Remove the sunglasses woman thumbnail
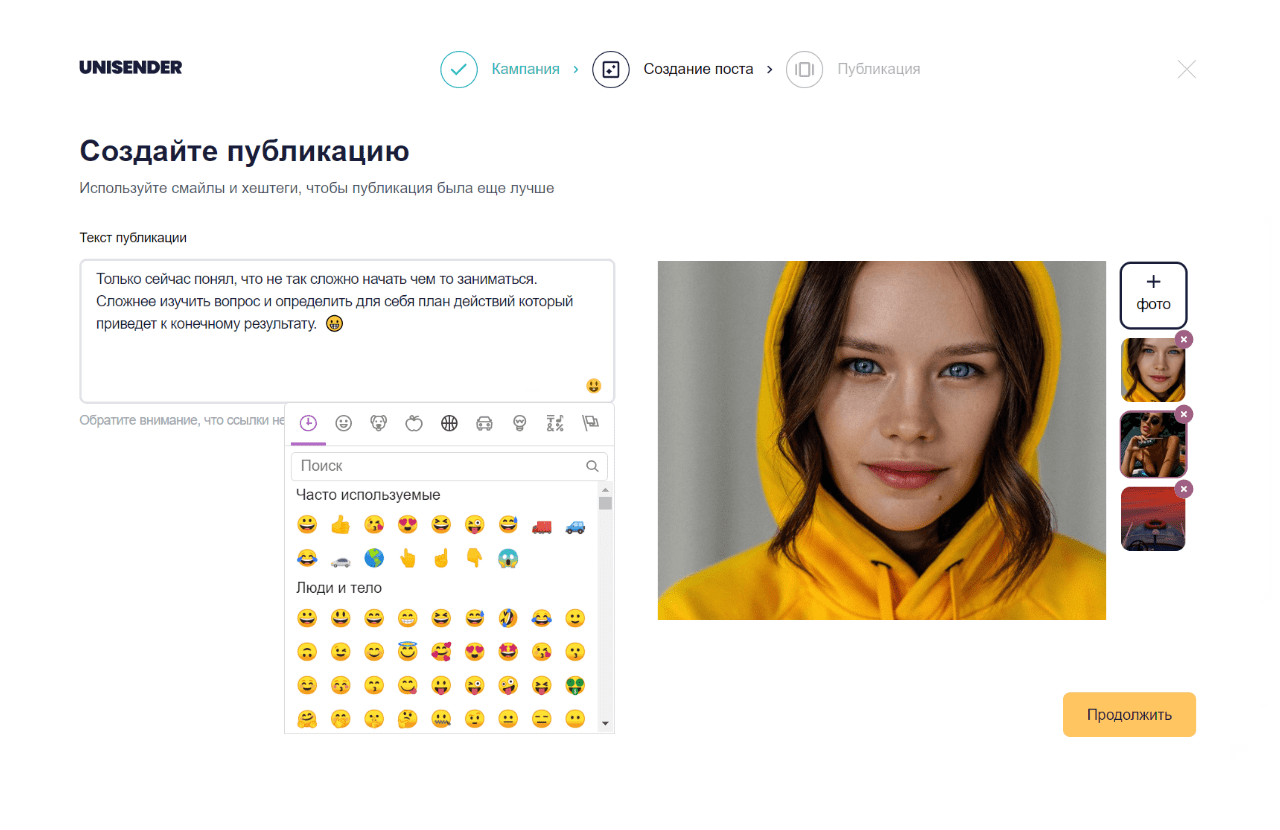This screenshot has width=1280, height=830. 1184,414
